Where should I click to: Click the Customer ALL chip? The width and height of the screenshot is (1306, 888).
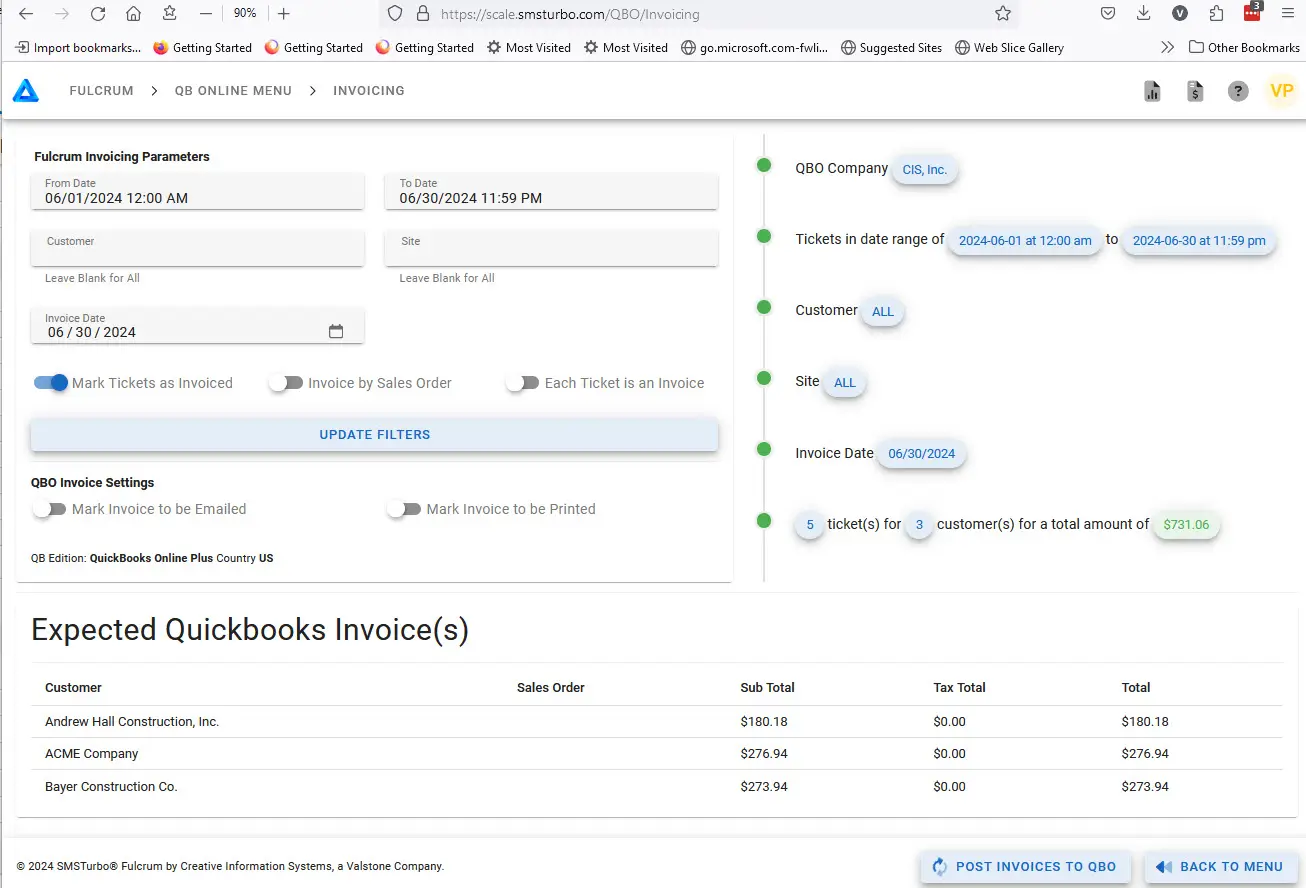tap(882, 312)
